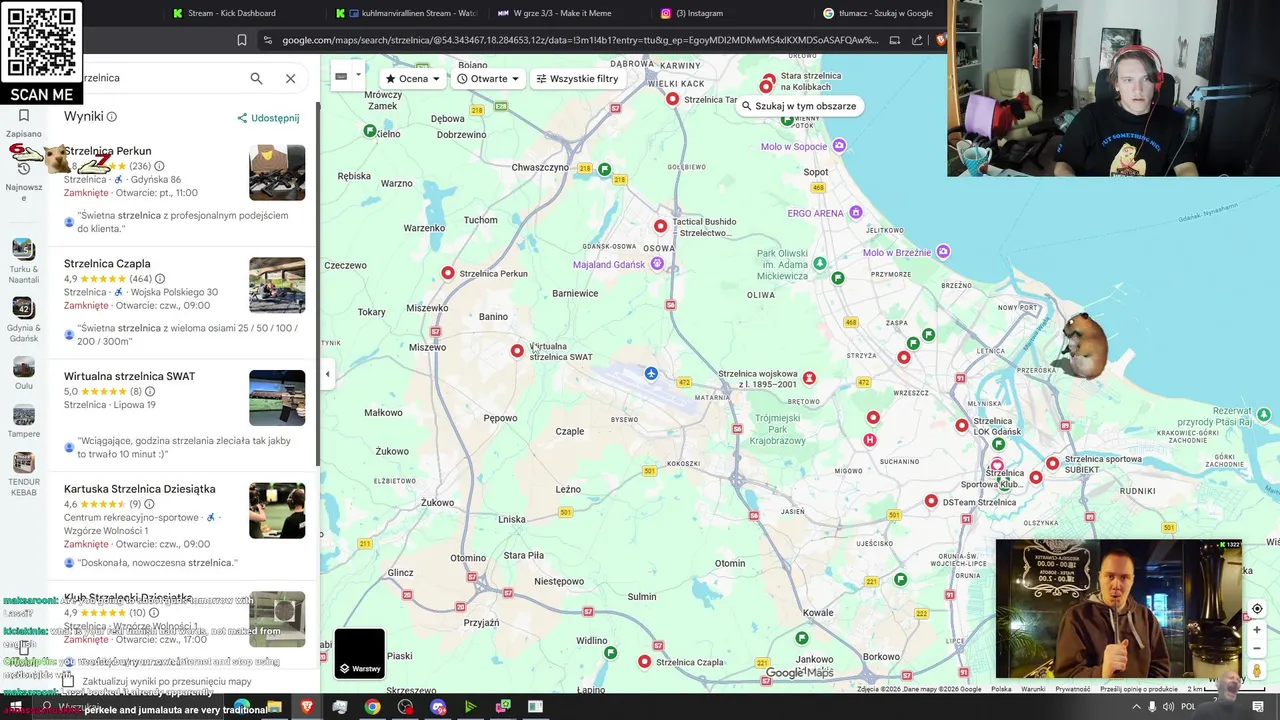Switch to the tłumacz - Szukaj w Google tab
The height and width of the screenshot is (720, 1280).
(x=877, y=13)
